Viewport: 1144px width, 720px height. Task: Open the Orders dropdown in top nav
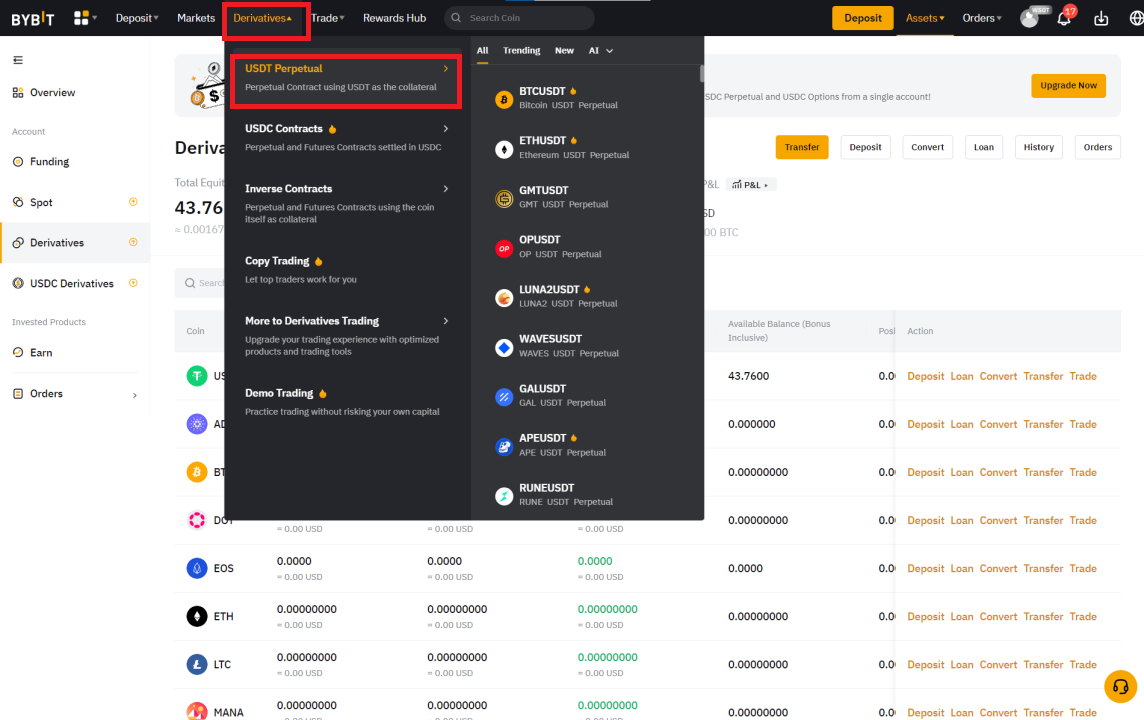pyautogui.click(x=981, y=18)
